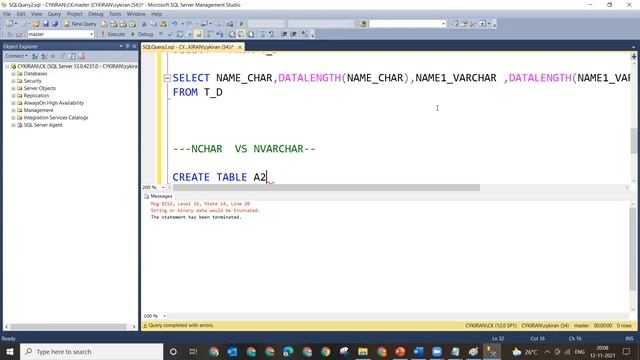Image resolution: width=640 pixels, height=360 pixels.
Task: Click the Object Explorer horizontal scrollbar
Action: (x=70, y=327)
